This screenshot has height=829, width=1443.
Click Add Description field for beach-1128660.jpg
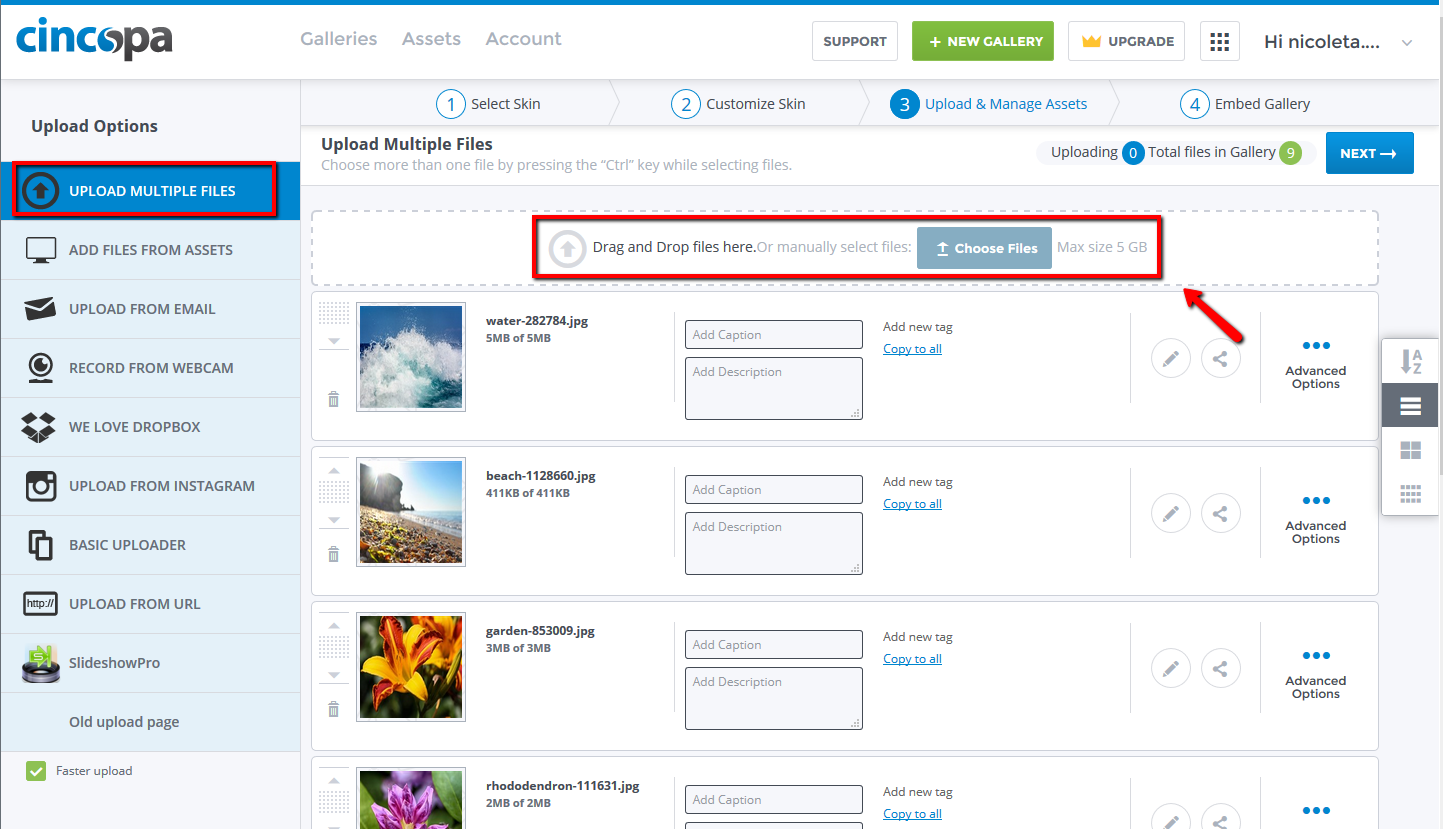[x=774, y=544]
